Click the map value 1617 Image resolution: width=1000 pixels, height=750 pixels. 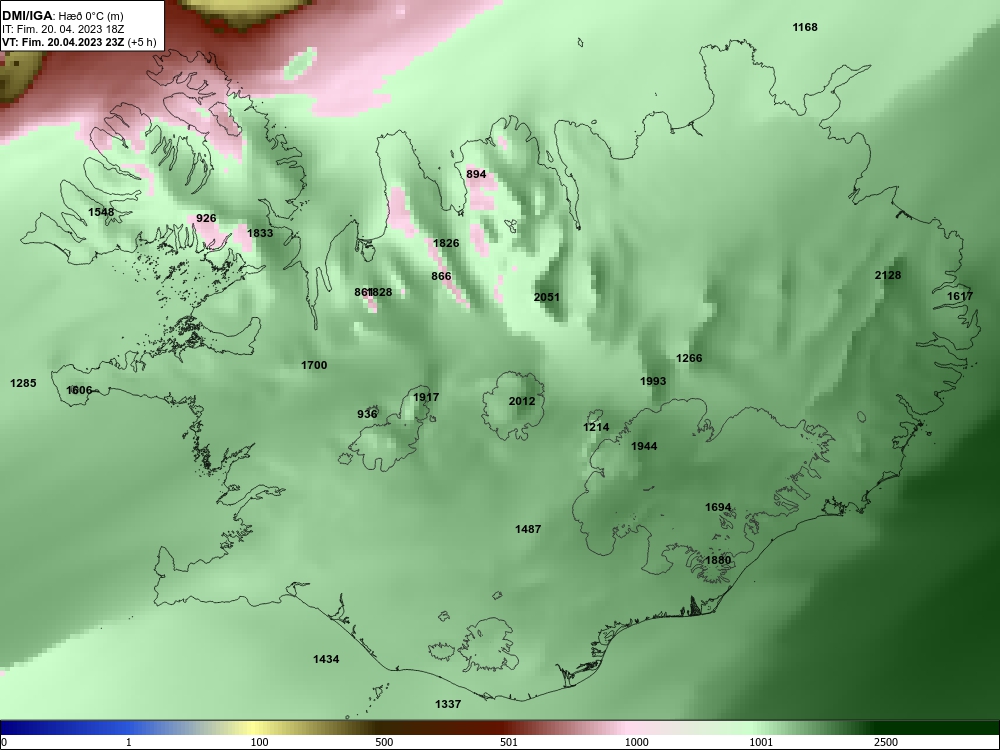click(960, 296)
